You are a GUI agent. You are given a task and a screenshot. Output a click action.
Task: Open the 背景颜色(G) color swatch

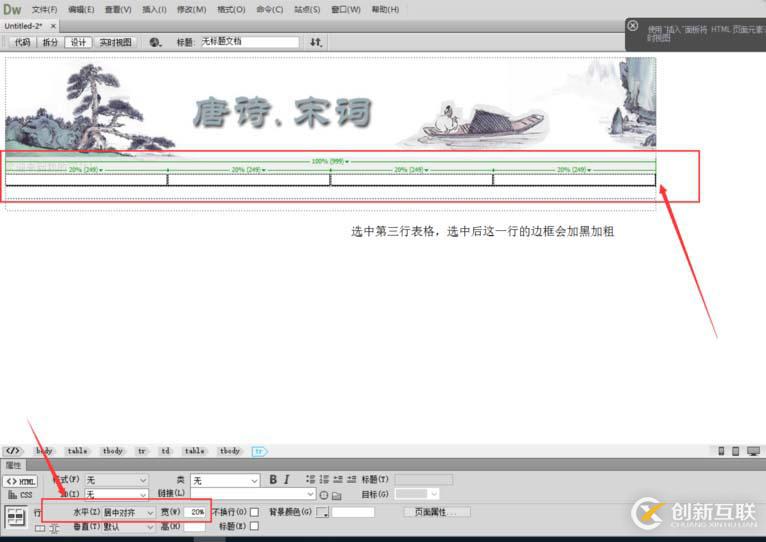click(322, 512)
